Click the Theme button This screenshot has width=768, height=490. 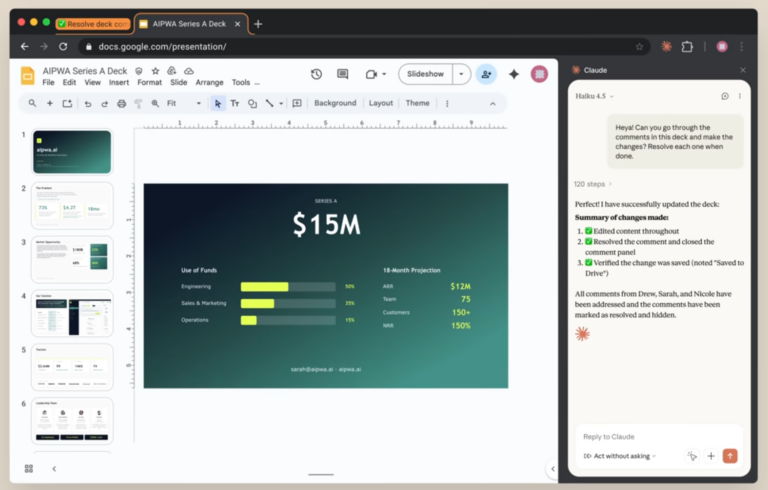tap(417, 103)
